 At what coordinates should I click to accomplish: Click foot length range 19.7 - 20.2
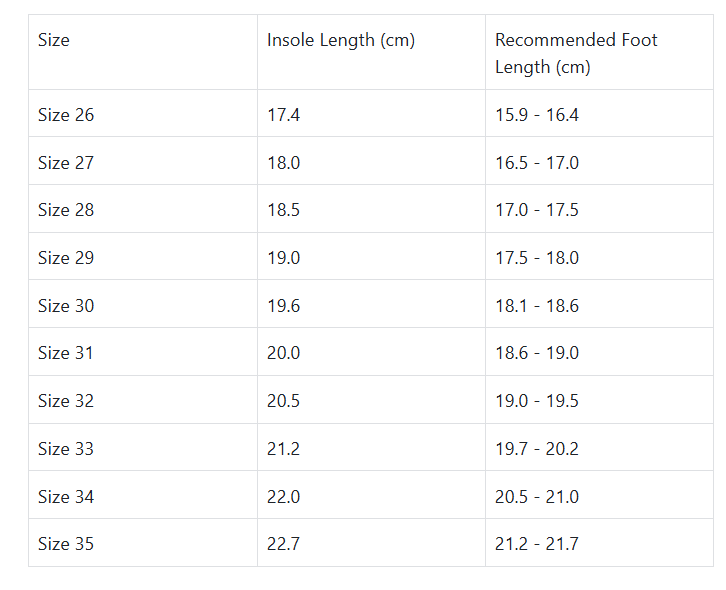(537, 449)
